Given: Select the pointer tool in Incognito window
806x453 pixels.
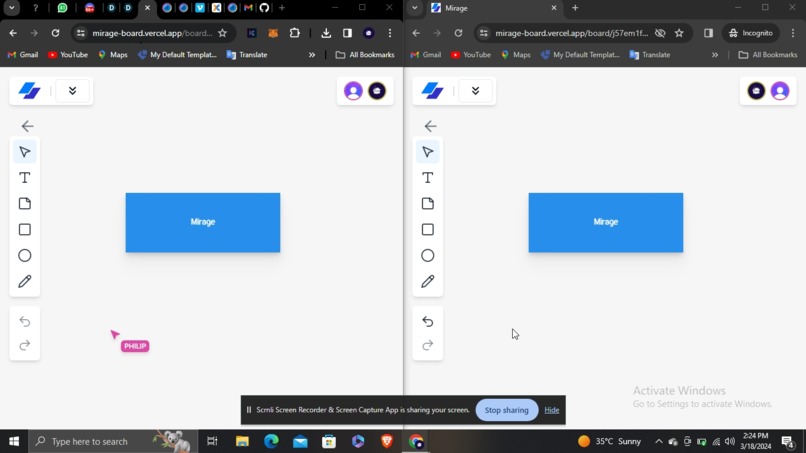Looking at the screenshot, I should 428,152.
